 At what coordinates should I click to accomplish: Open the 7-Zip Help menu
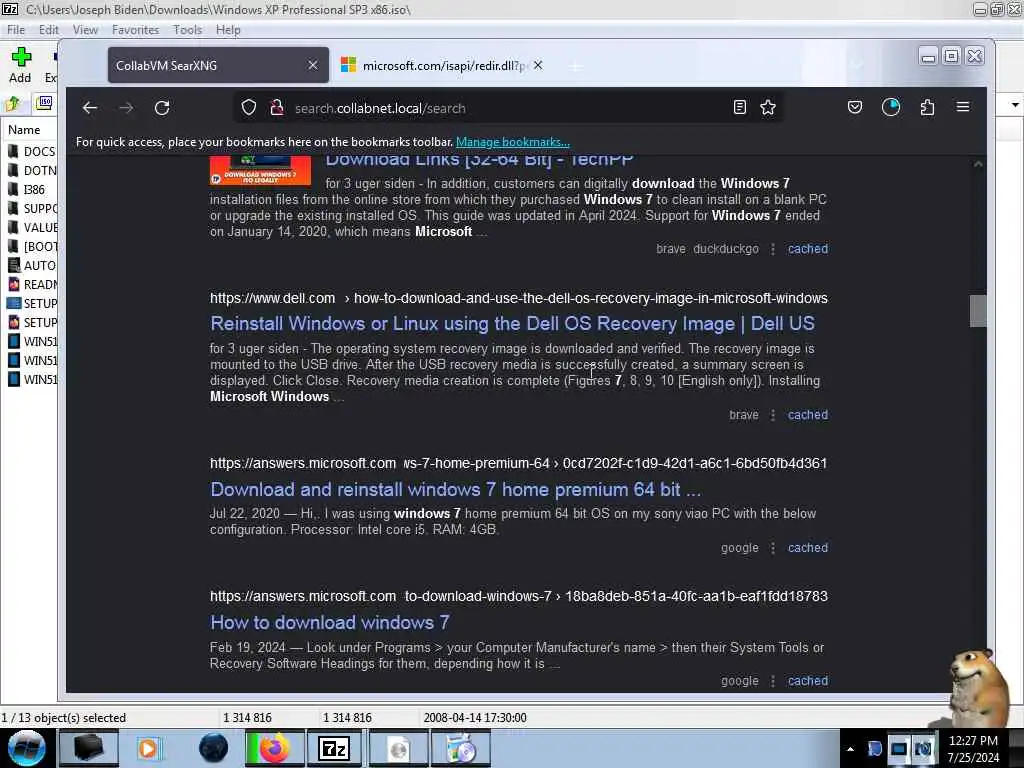point(228,30)
